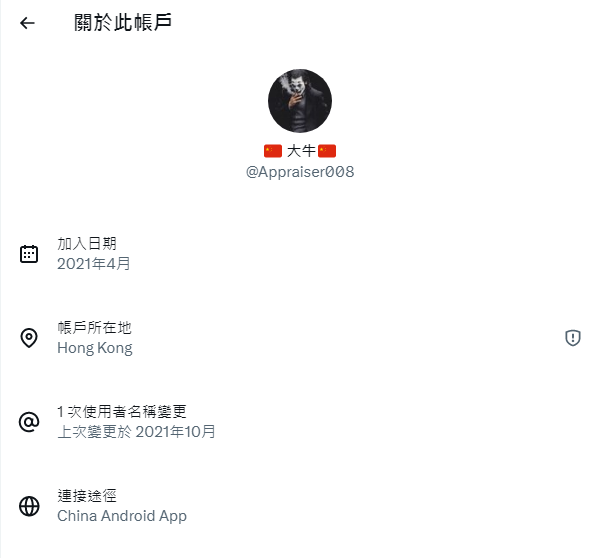
Task: Click the 關於此帳戶 page title
Action: (122, 23)
